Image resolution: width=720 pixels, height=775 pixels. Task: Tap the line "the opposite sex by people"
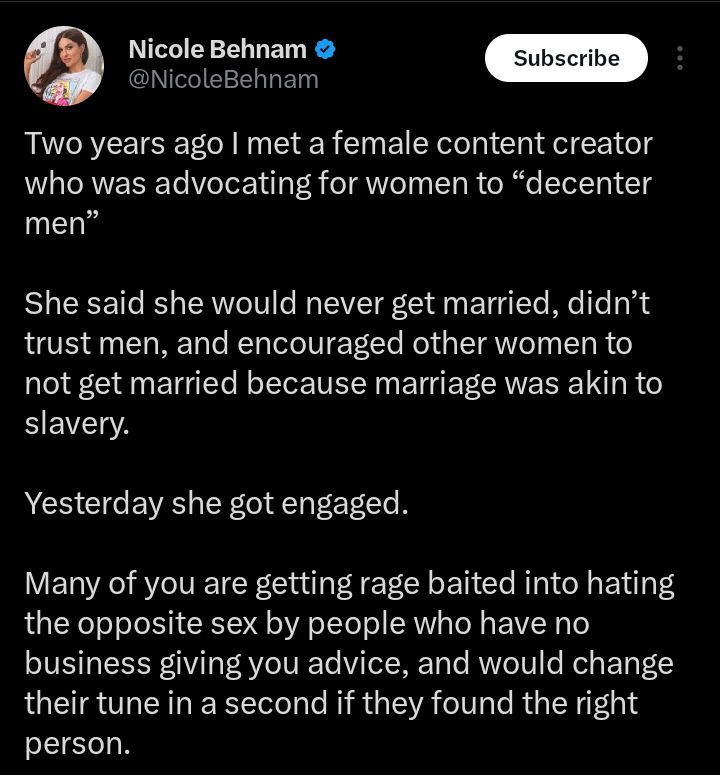click(x=306, y=622)
